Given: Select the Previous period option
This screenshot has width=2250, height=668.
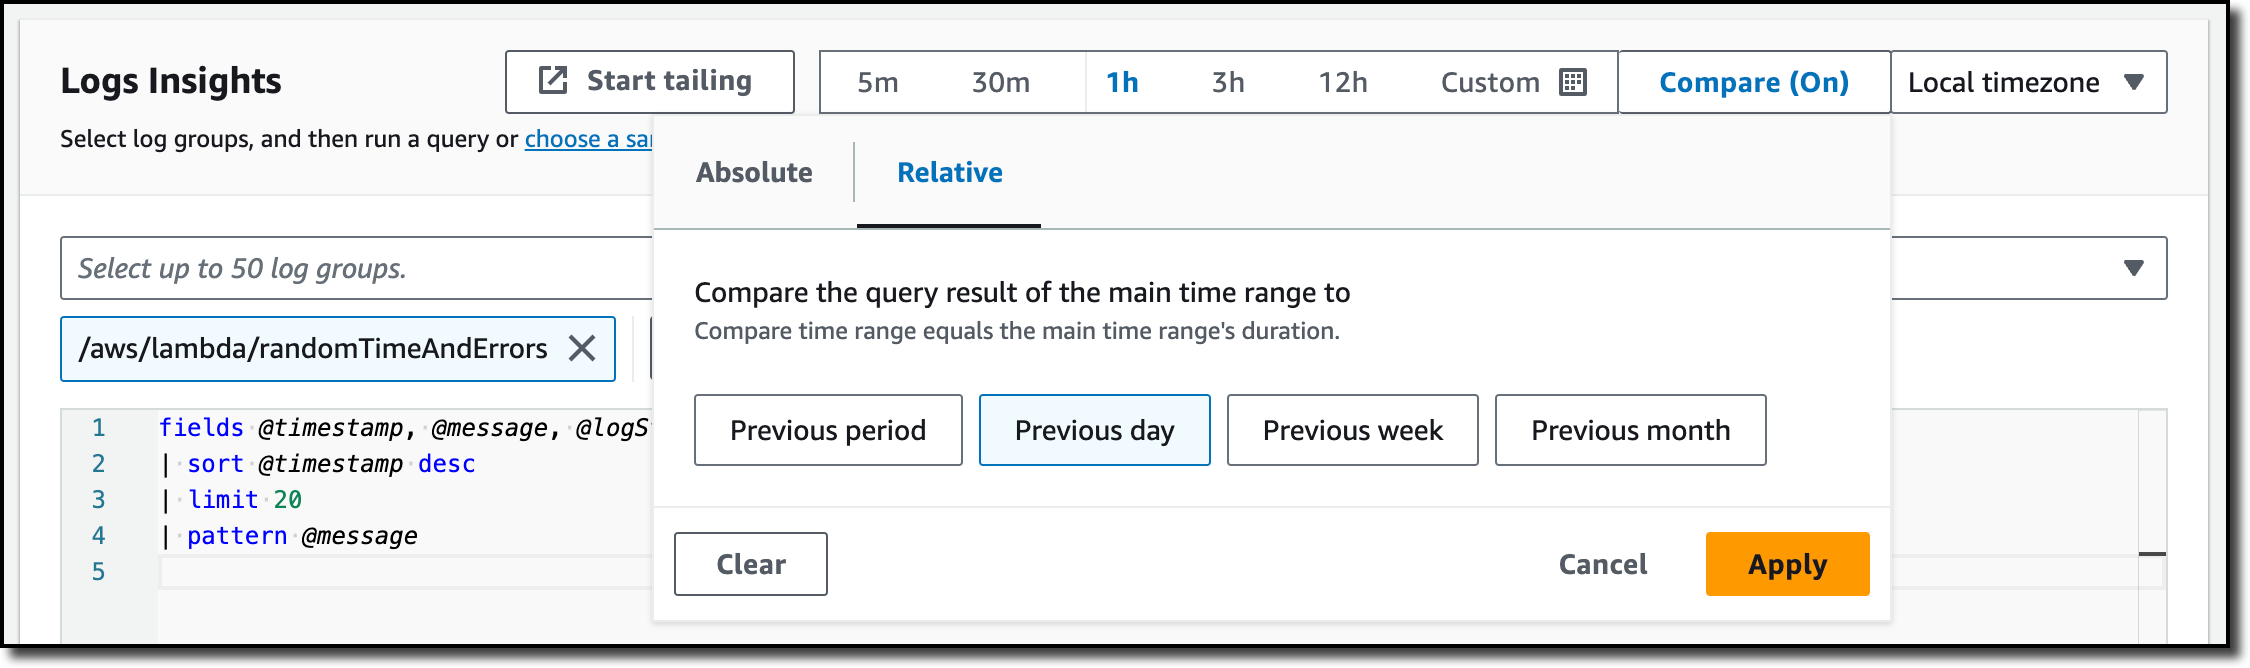Looking at the screenshot, I should click(828, 430).
